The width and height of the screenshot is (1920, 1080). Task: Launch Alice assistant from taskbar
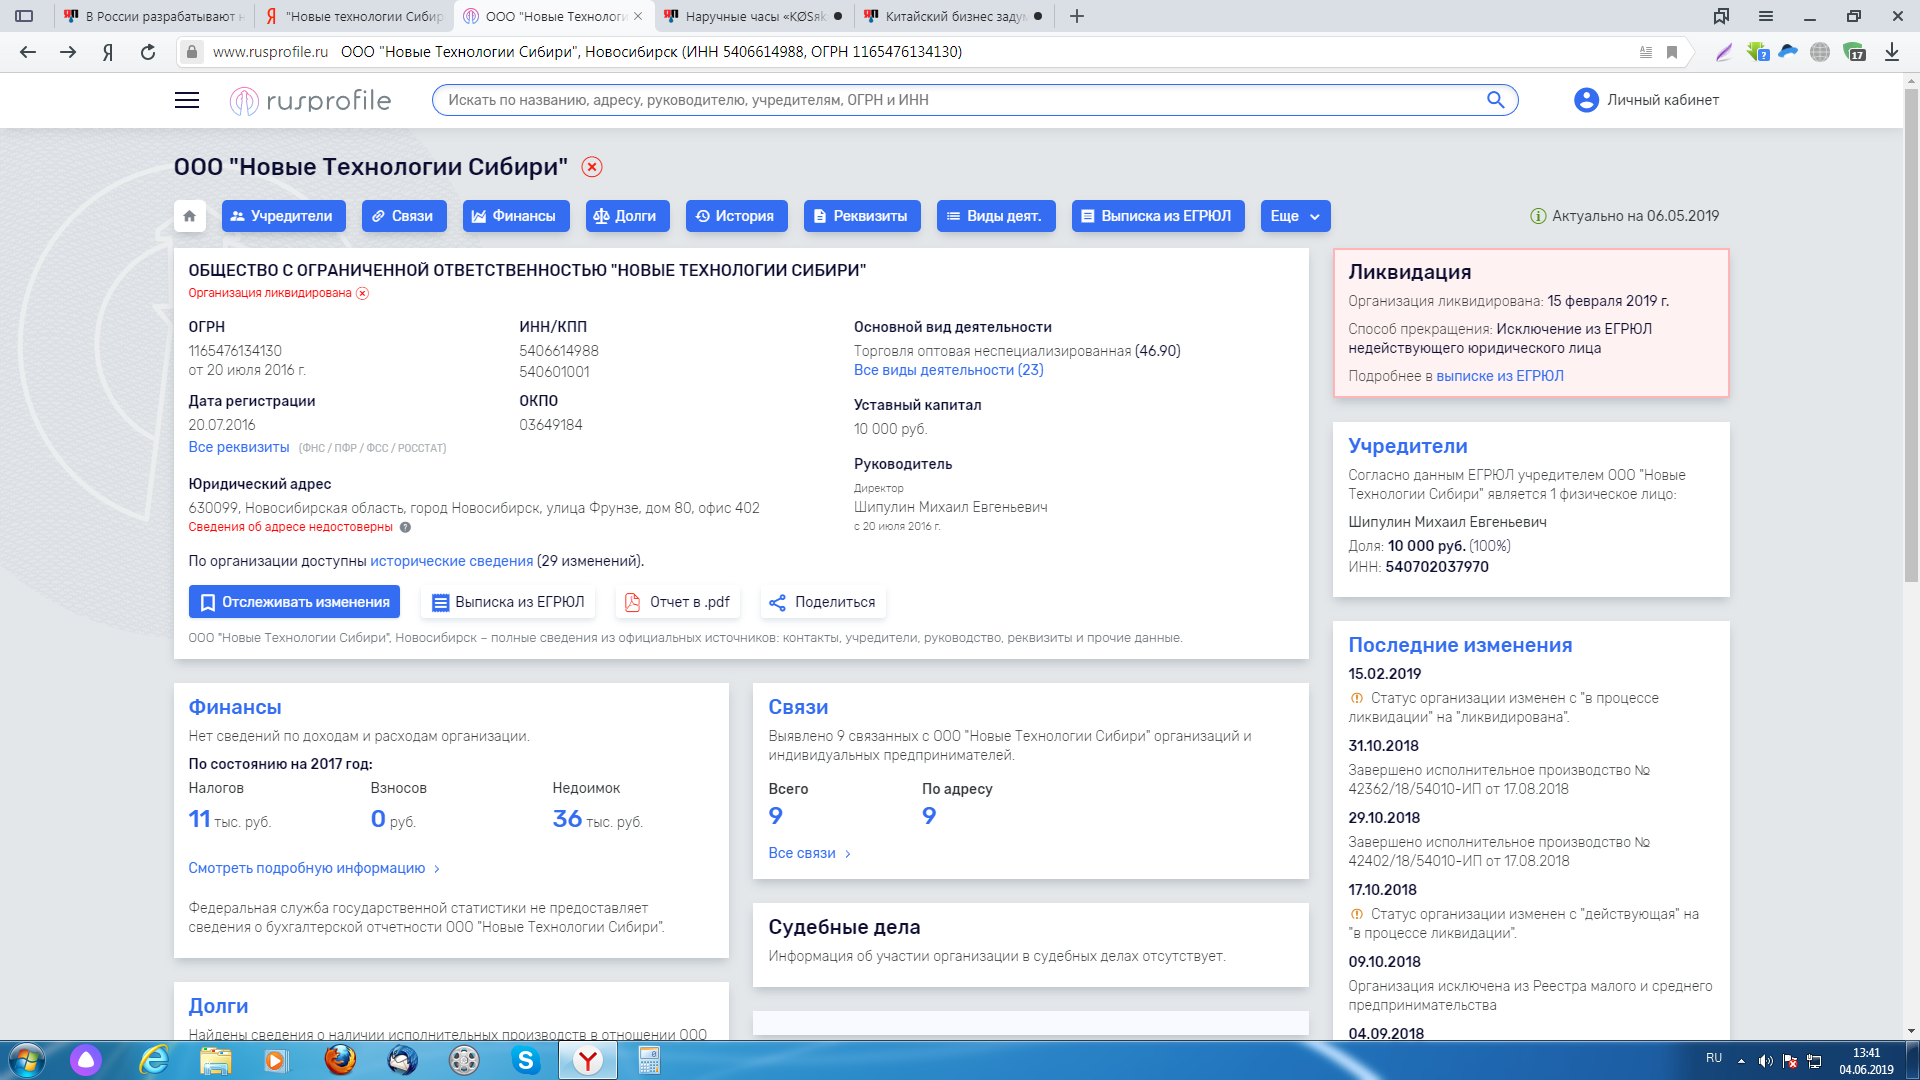tap(86, 1060)
